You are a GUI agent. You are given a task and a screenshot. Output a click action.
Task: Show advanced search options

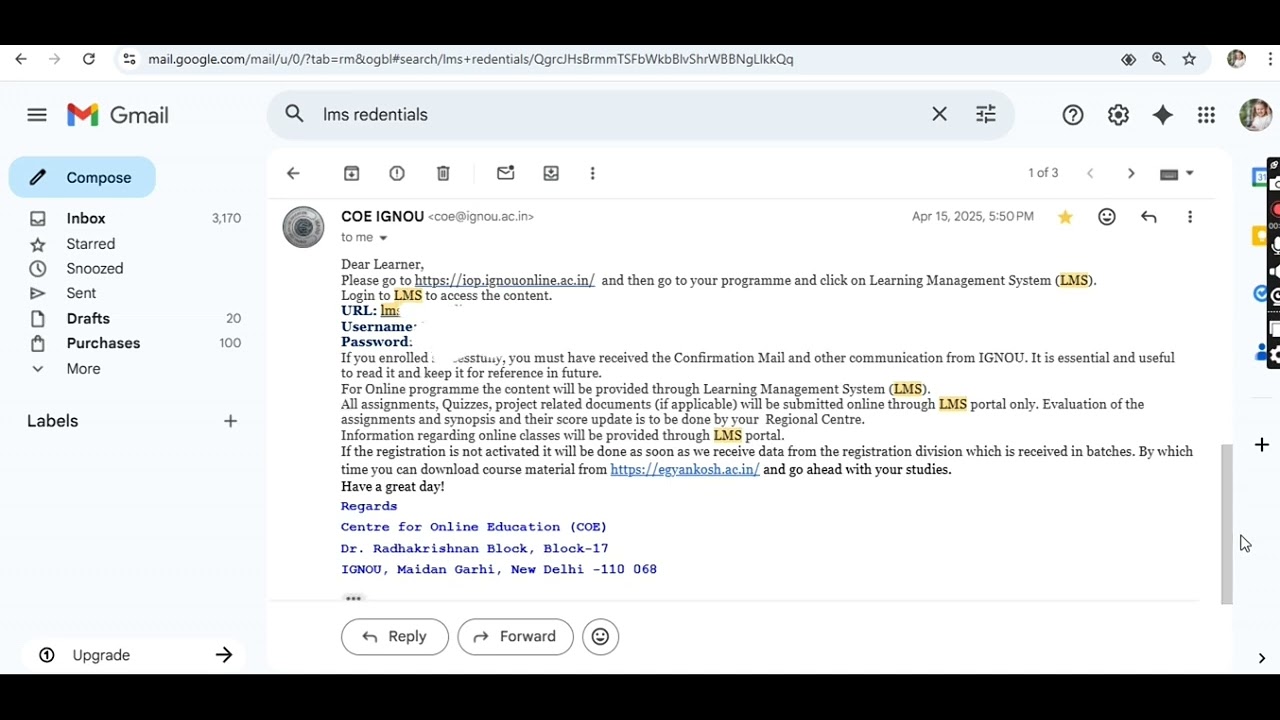[986, 114]
